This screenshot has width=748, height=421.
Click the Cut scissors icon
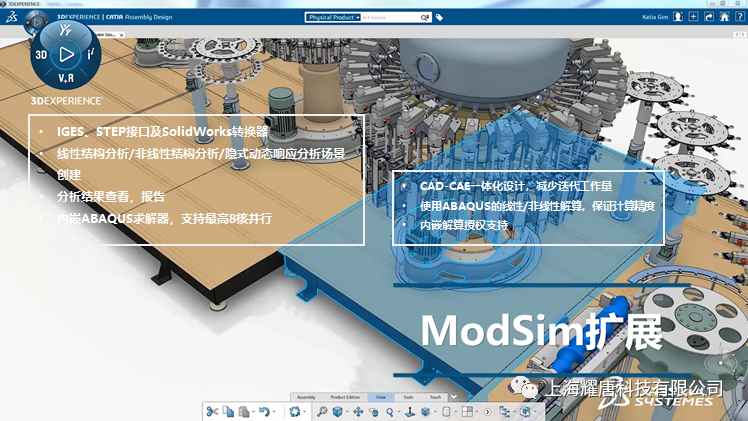click(x=212, y=411)
